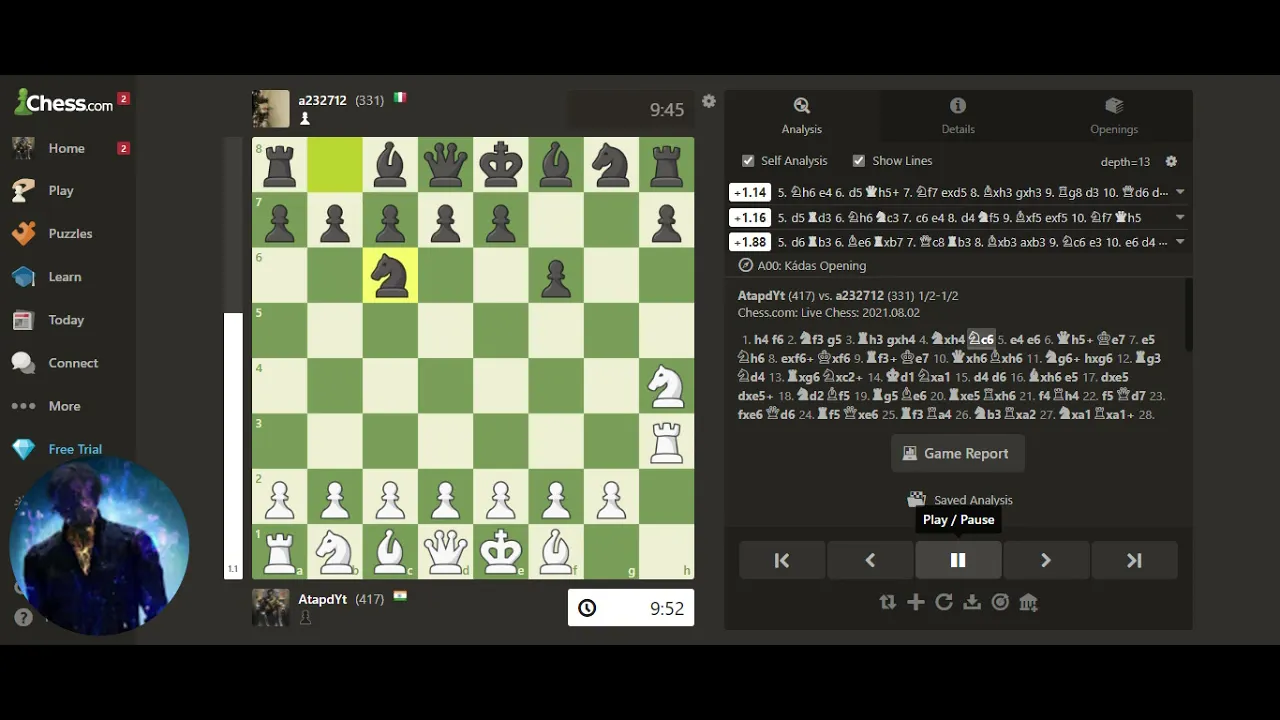Click the +1.14 evaluation badge
Image resolution: width=1280 pixels, height=720 pixels.
coord(749,192)
